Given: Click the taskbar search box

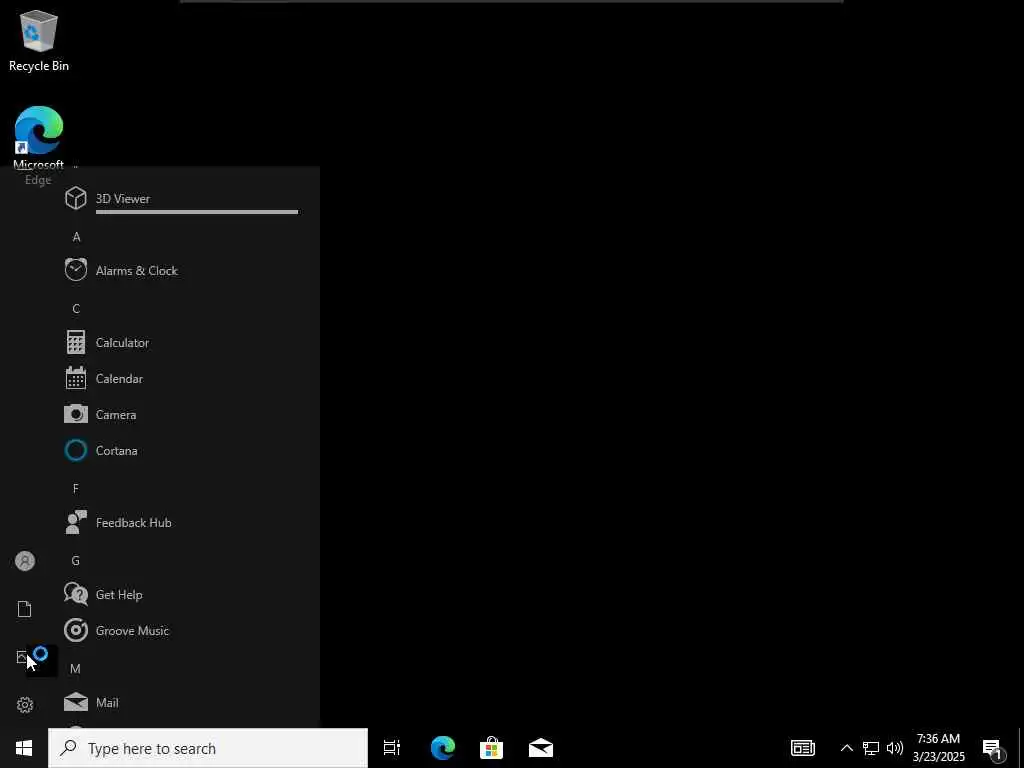Looking at the screenshot, I should pyautogui.click(x=208, y=748).
